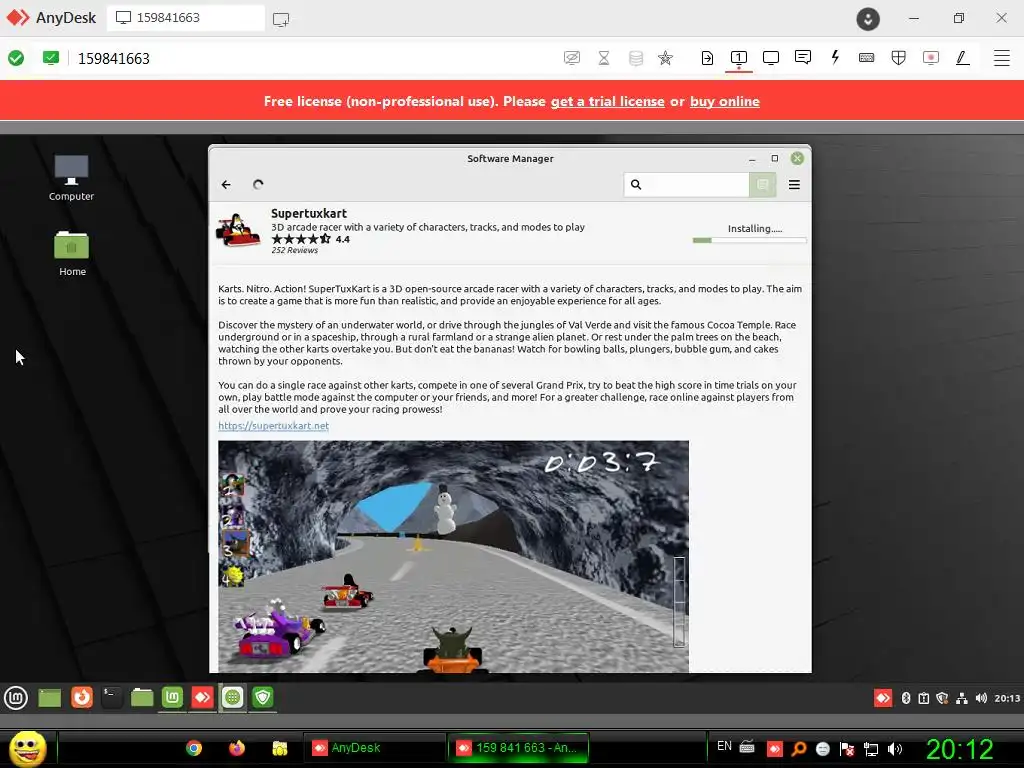Open the Computer desktop icon

click(71, 178)
